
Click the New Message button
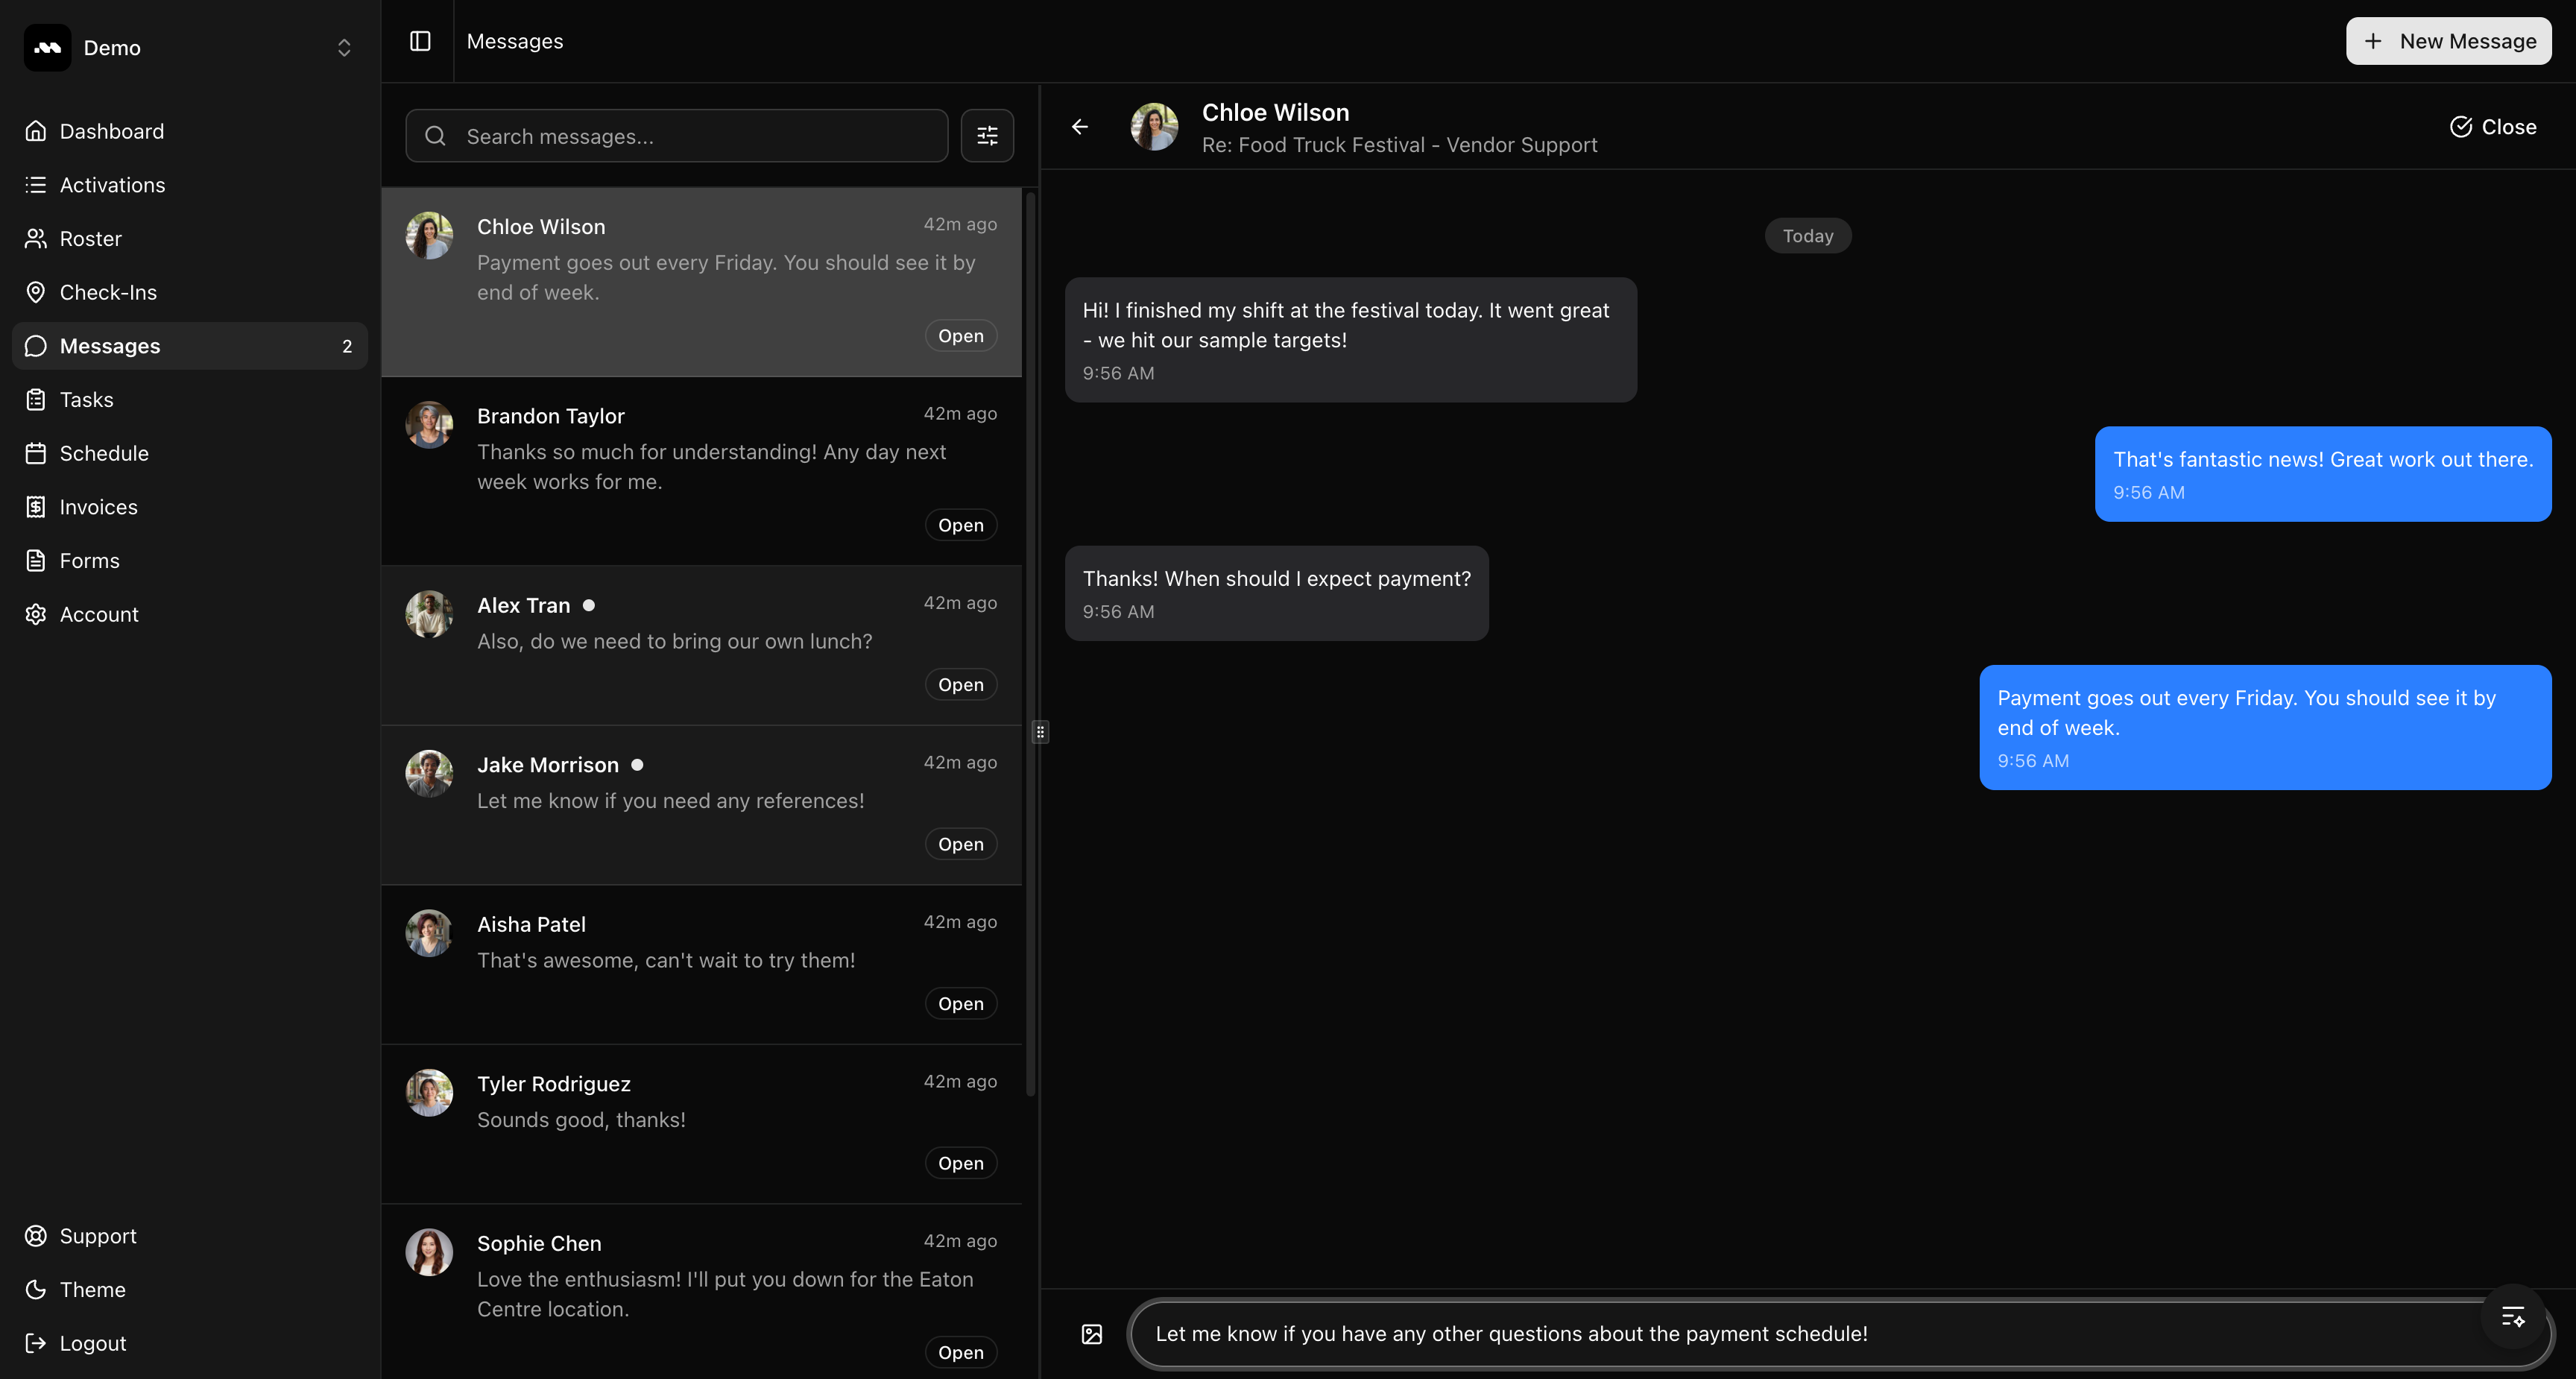click(x=2448, y=41)
